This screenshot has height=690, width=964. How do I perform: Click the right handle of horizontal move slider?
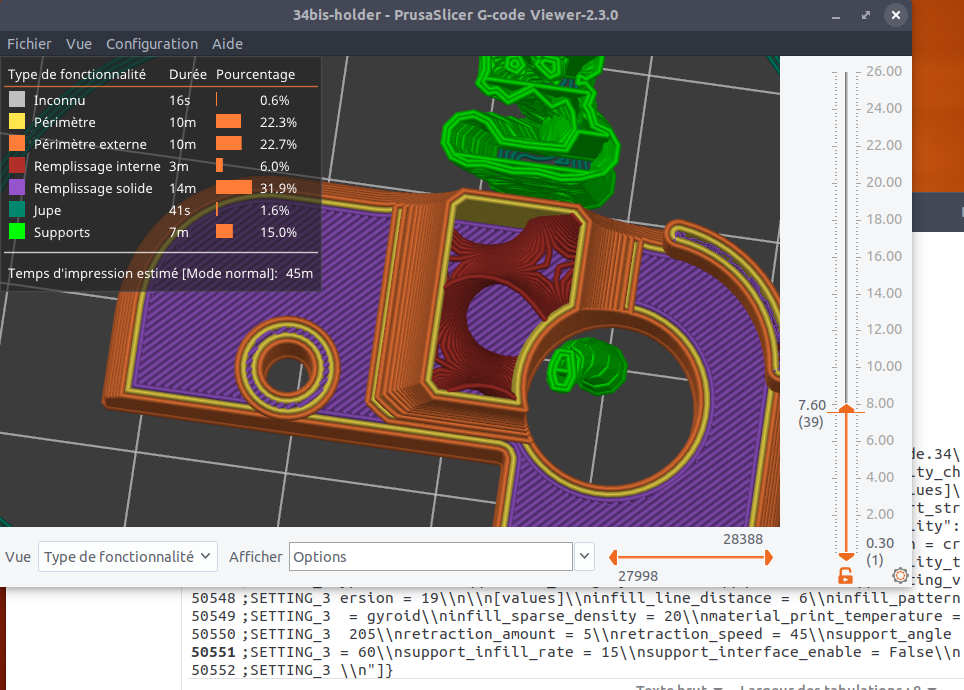[768, 558]
